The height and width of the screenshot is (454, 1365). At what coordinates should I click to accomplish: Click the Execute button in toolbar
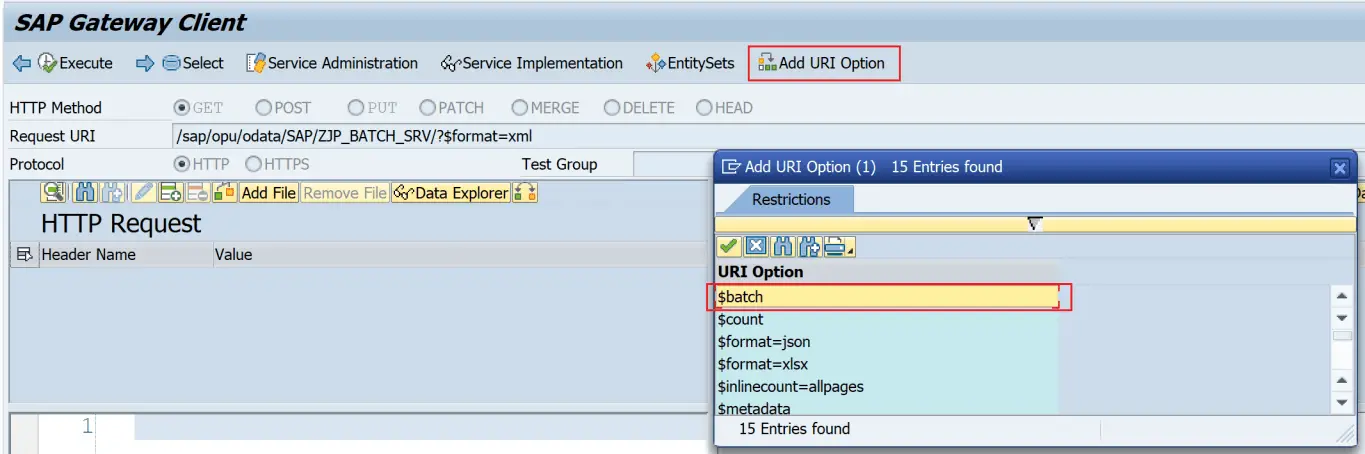click(76, 63)
